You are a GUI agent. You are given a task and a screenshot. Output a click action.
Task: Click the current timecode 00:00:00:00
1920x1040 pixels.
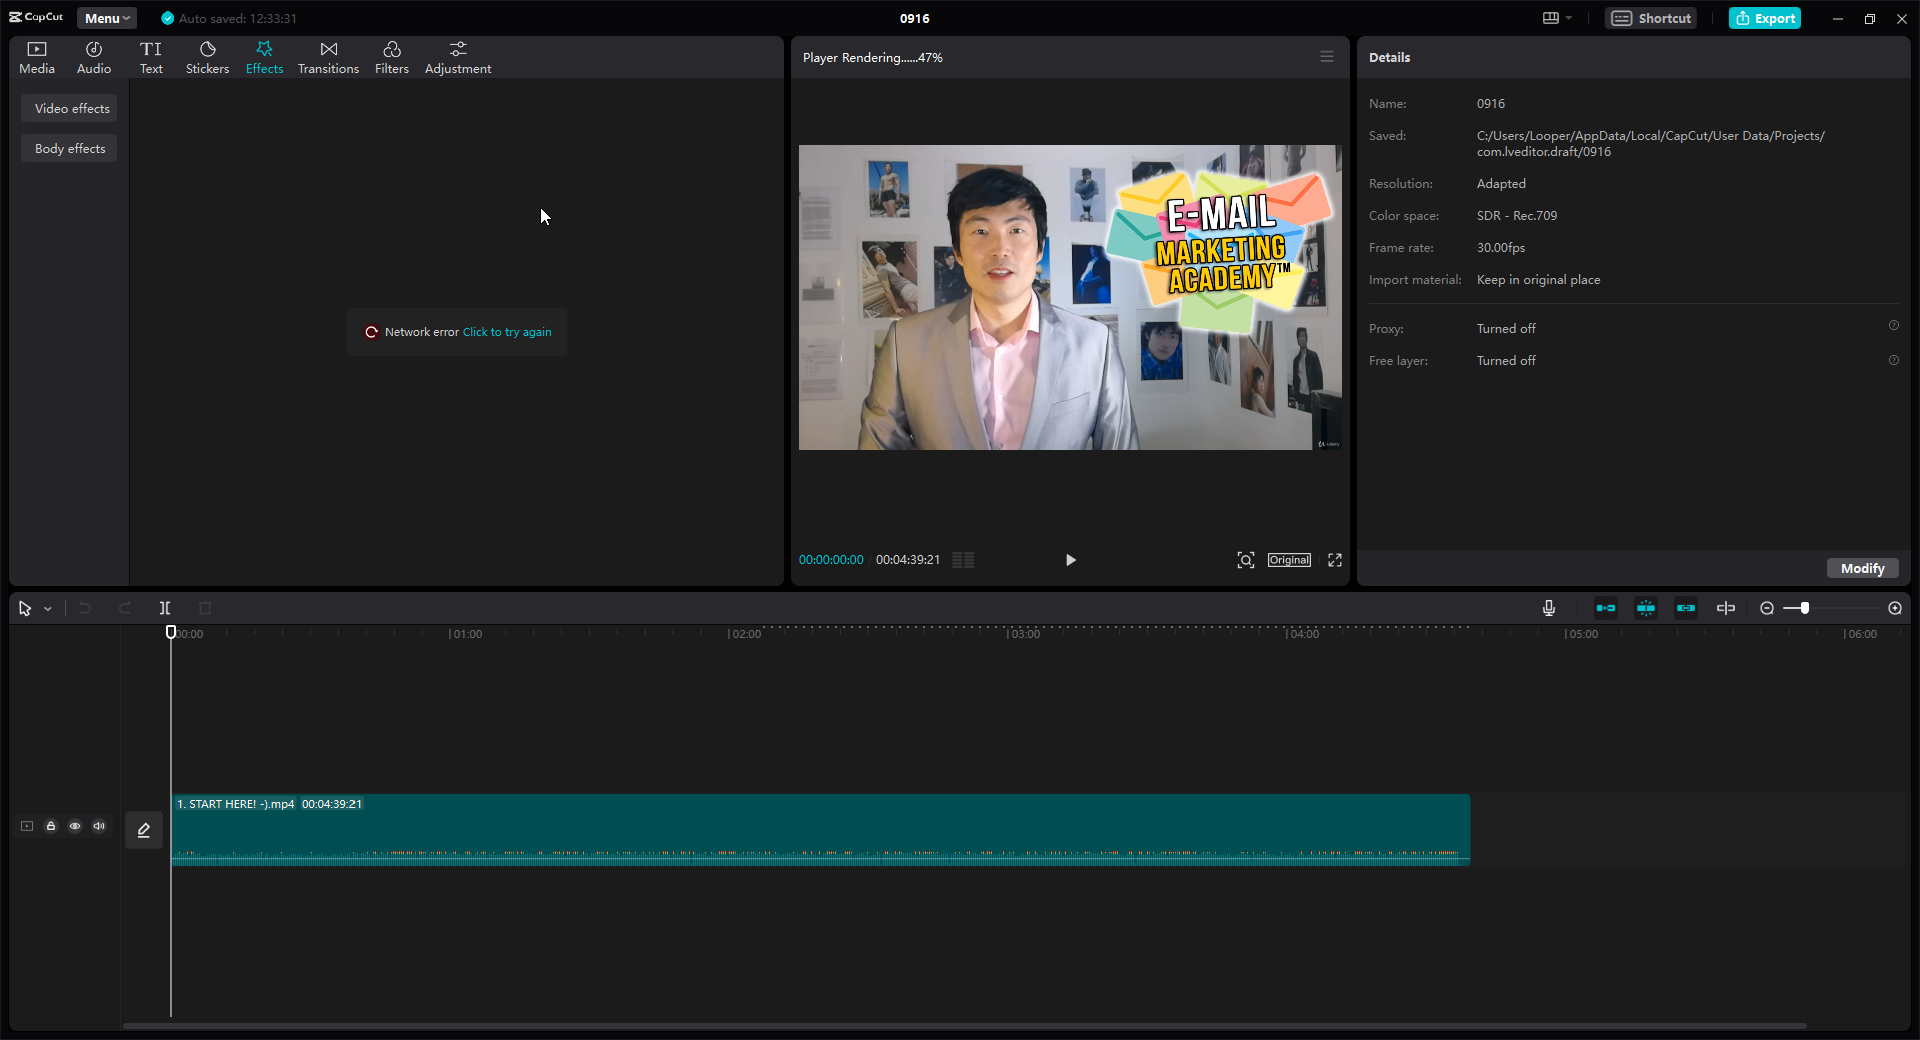pos(831,560)
